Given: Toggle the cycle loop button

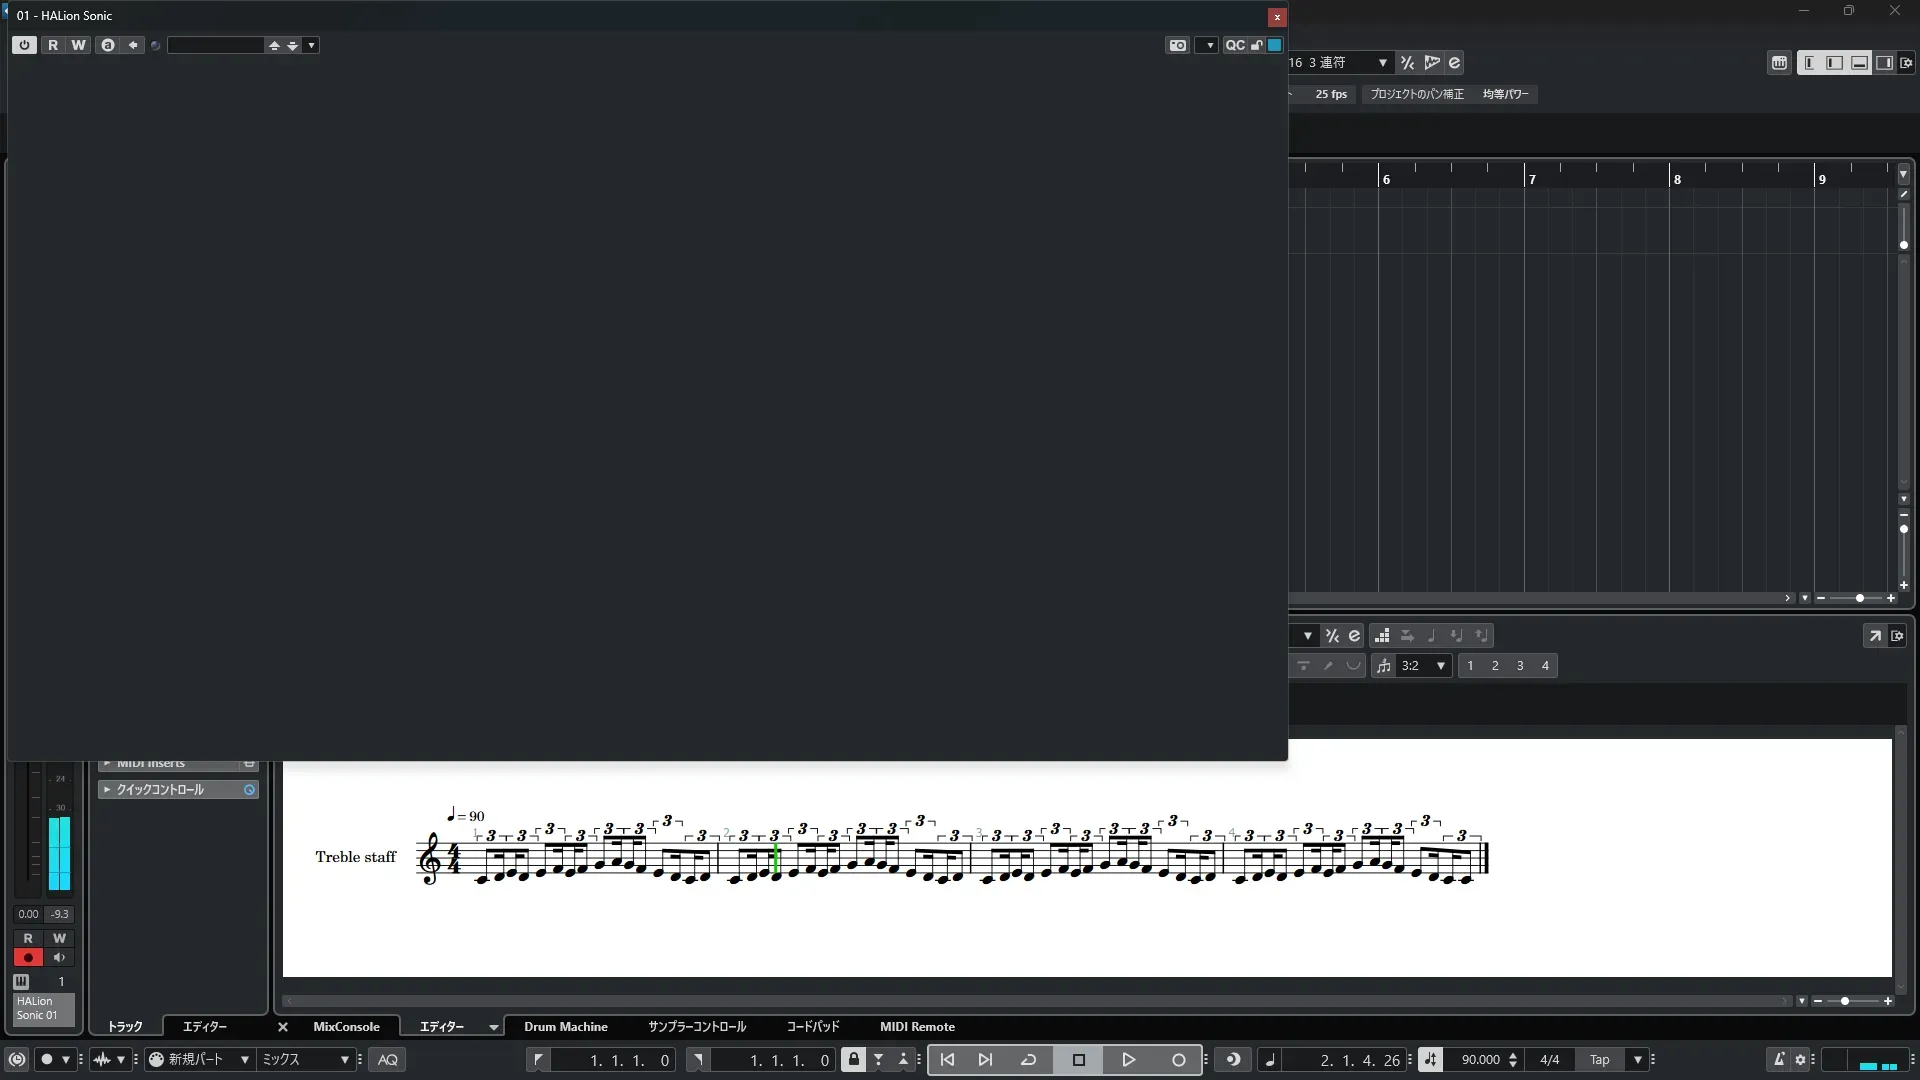Looking at the screenshot, I should tap(1028, 1060).
